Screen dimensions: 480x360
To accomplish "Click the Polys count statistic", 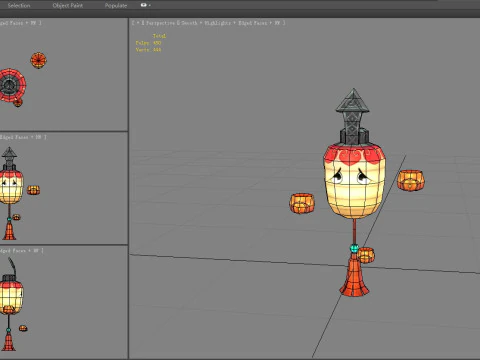I will coord(148,43).
